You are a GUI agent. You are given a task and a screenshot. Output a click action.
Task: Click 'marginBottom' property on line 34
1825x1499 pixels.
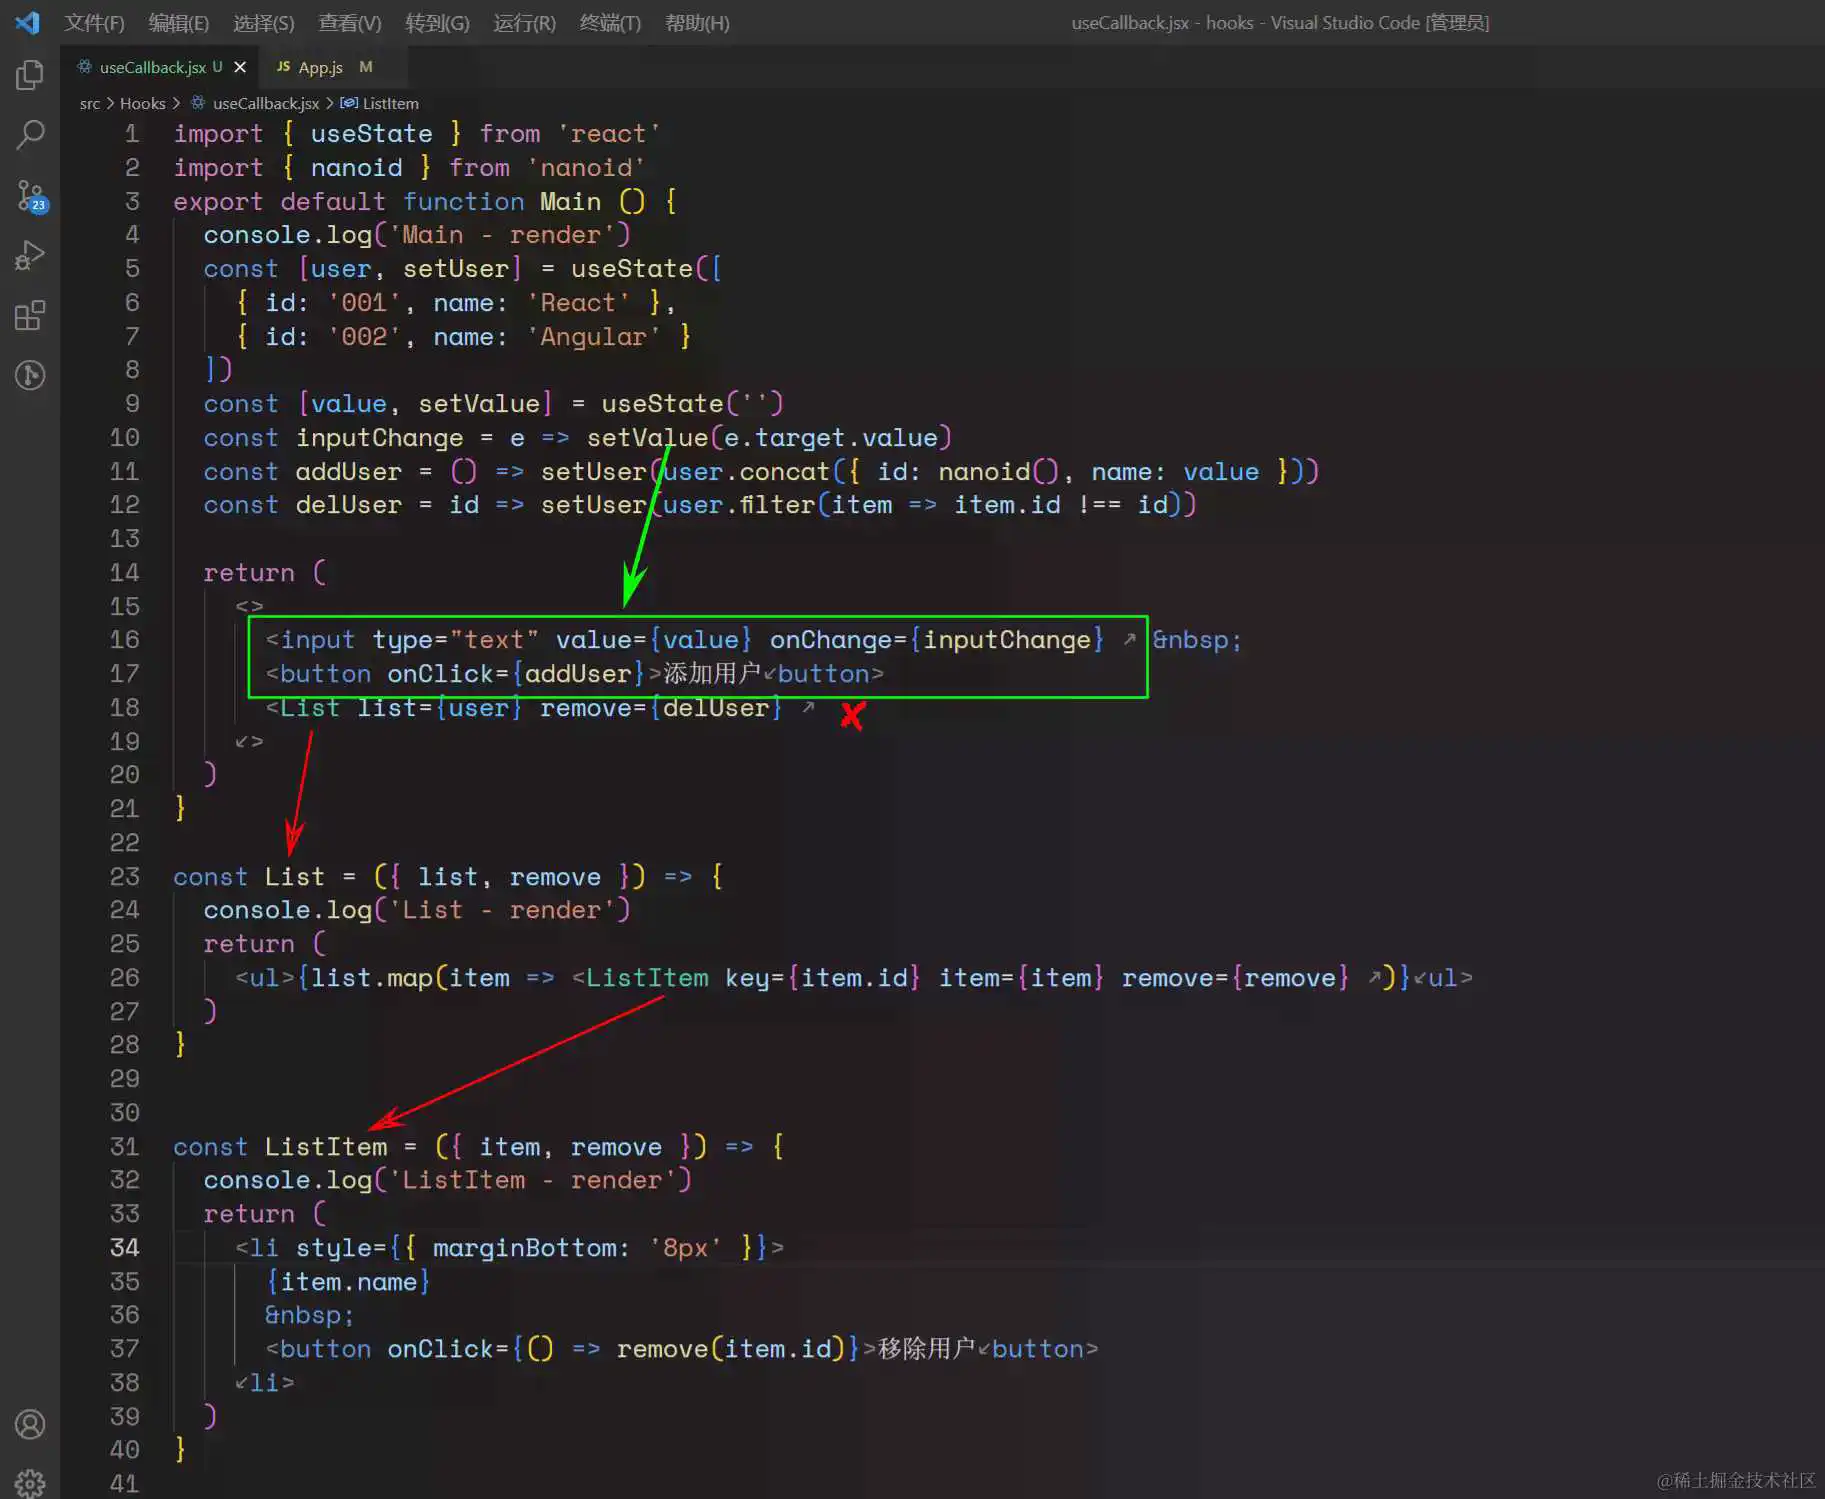point(524,1247)
